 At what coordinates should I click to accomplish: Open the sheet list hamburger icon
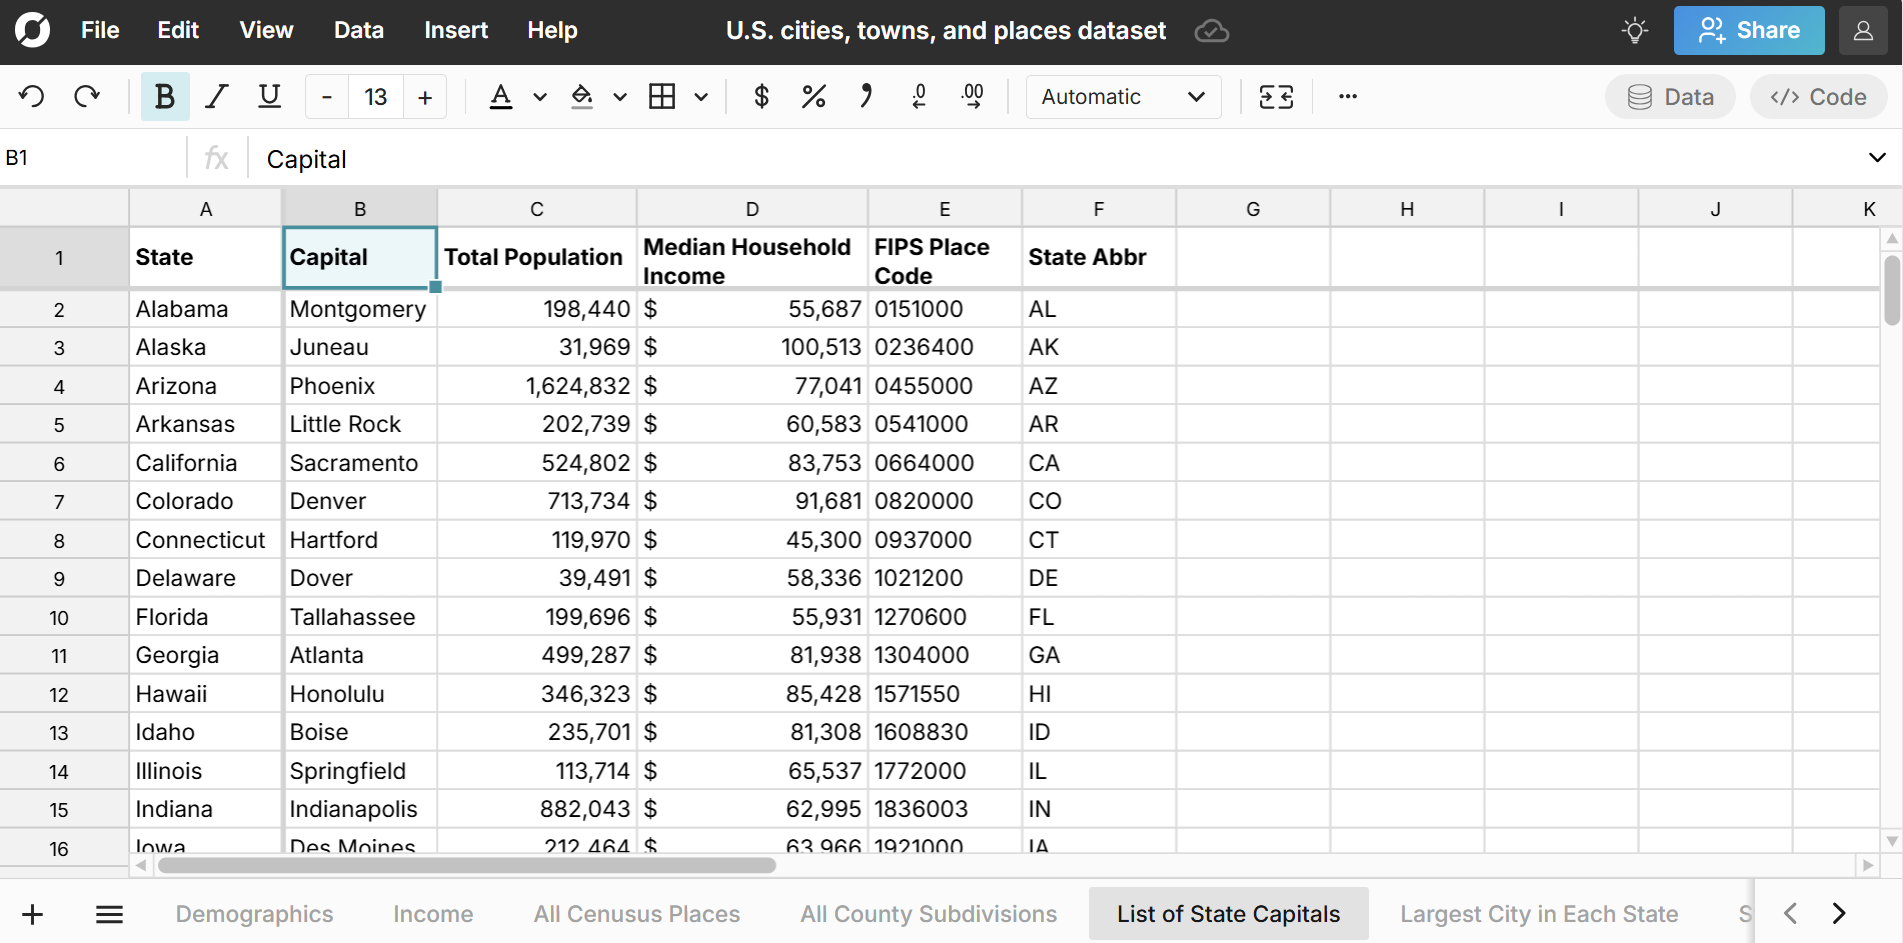[x=109, y=913]
